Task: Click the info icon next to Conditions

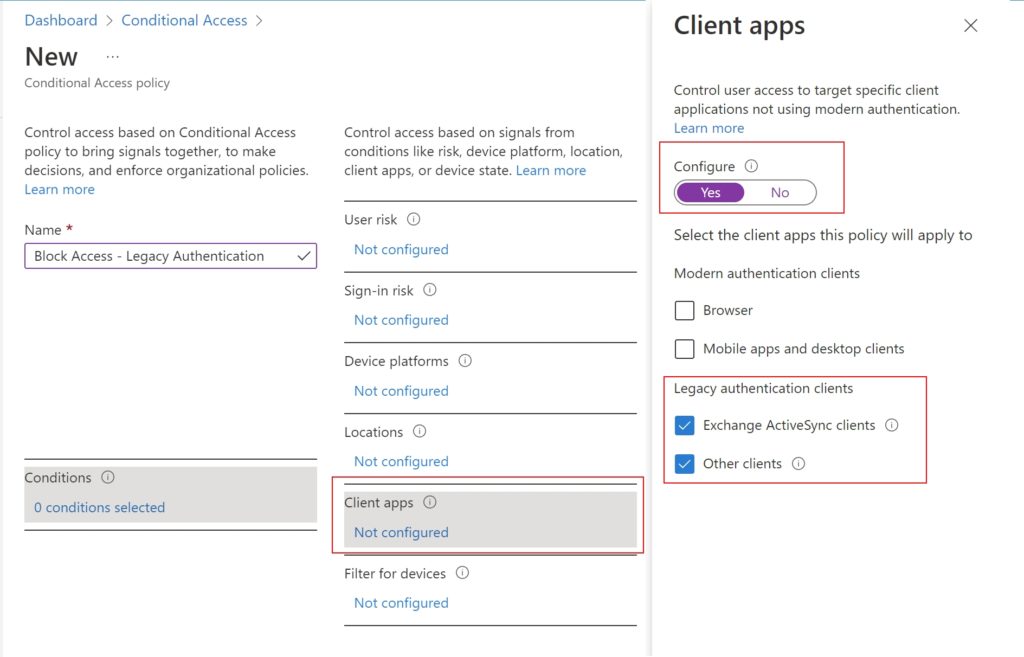Action: coord(108,477)
